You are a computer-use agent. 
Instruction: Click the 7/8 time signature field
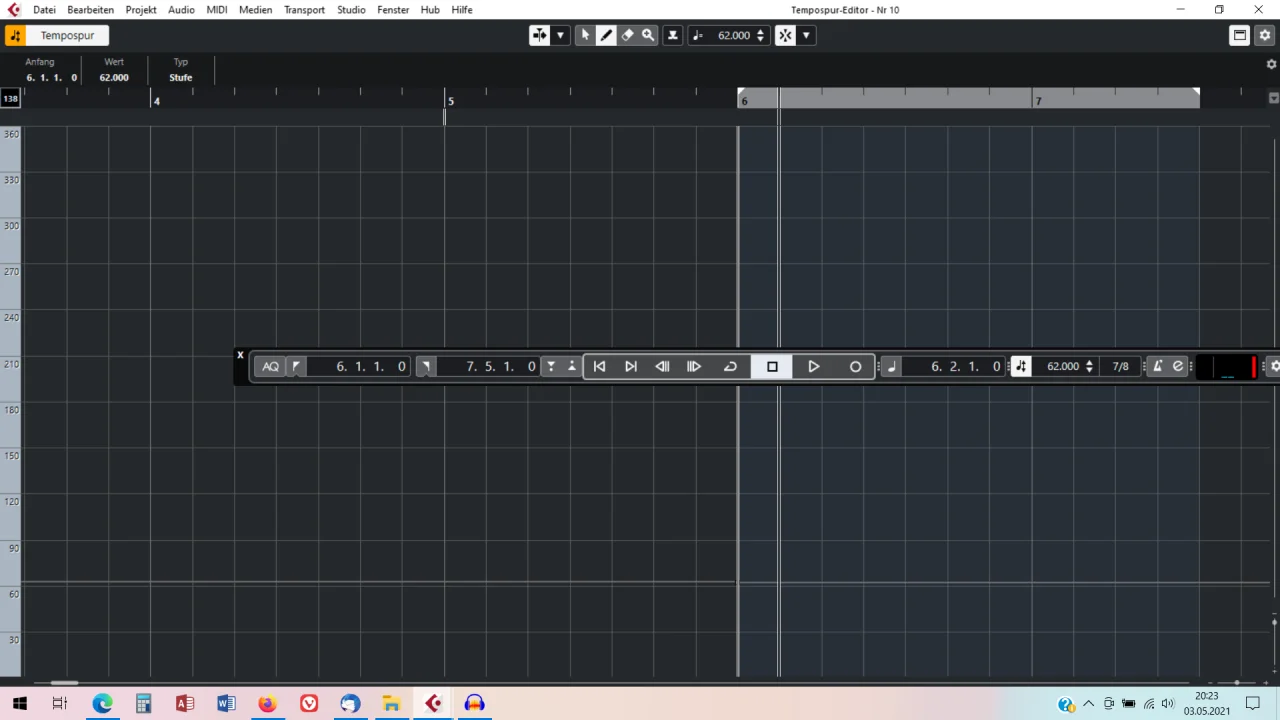coord(1121,366)
